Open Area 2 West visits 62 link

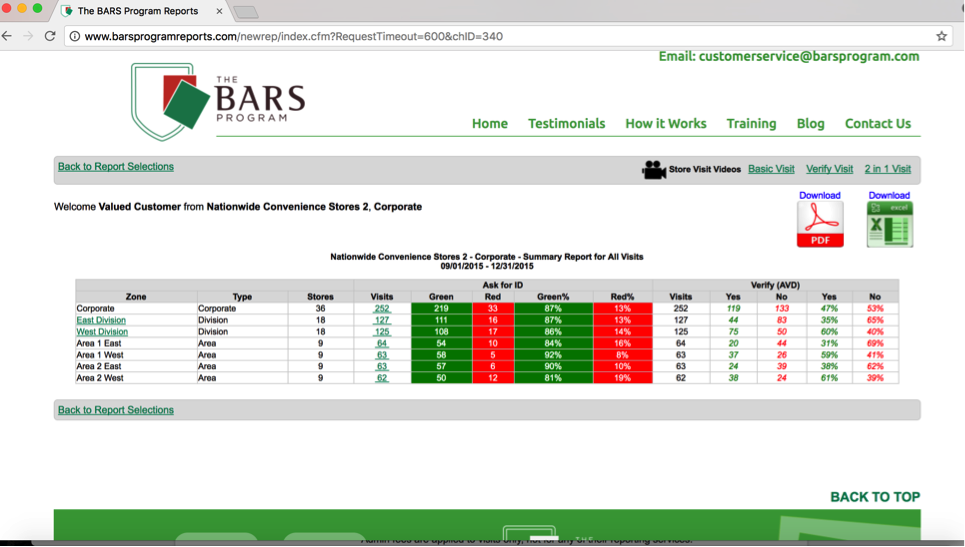tap(382, 378)
